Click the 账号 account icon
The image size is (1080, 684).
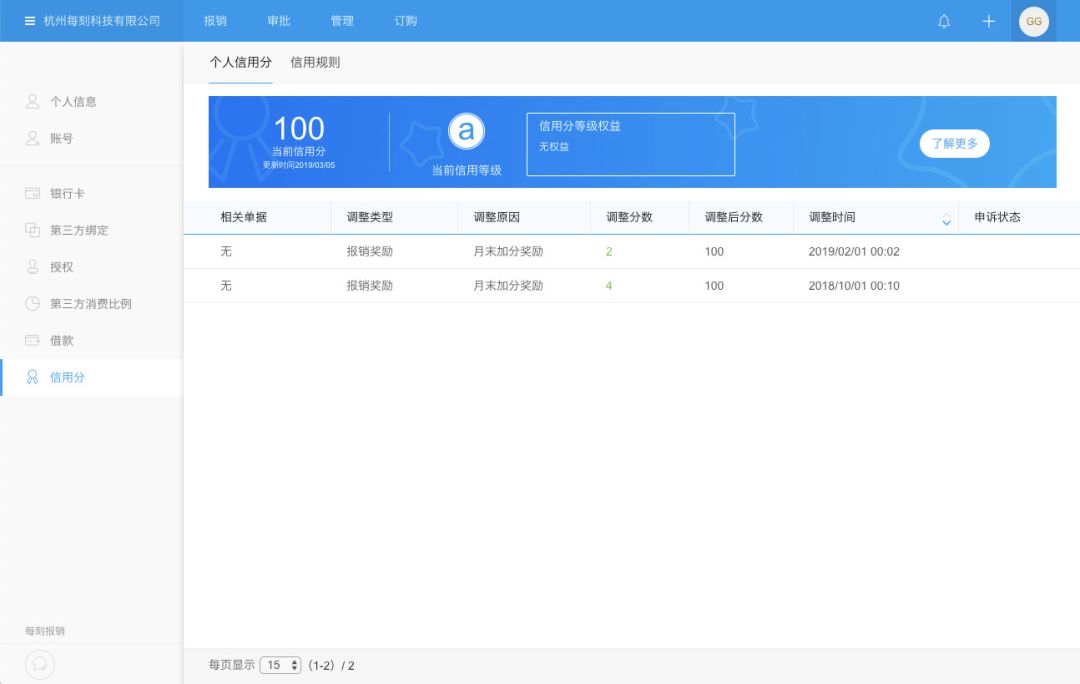(x=32, y=138)
